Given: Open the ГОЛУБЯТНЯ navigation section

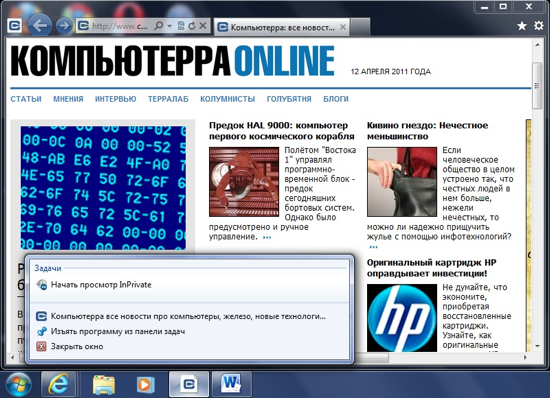Looking at the screenshot, I should pos(289,99).
